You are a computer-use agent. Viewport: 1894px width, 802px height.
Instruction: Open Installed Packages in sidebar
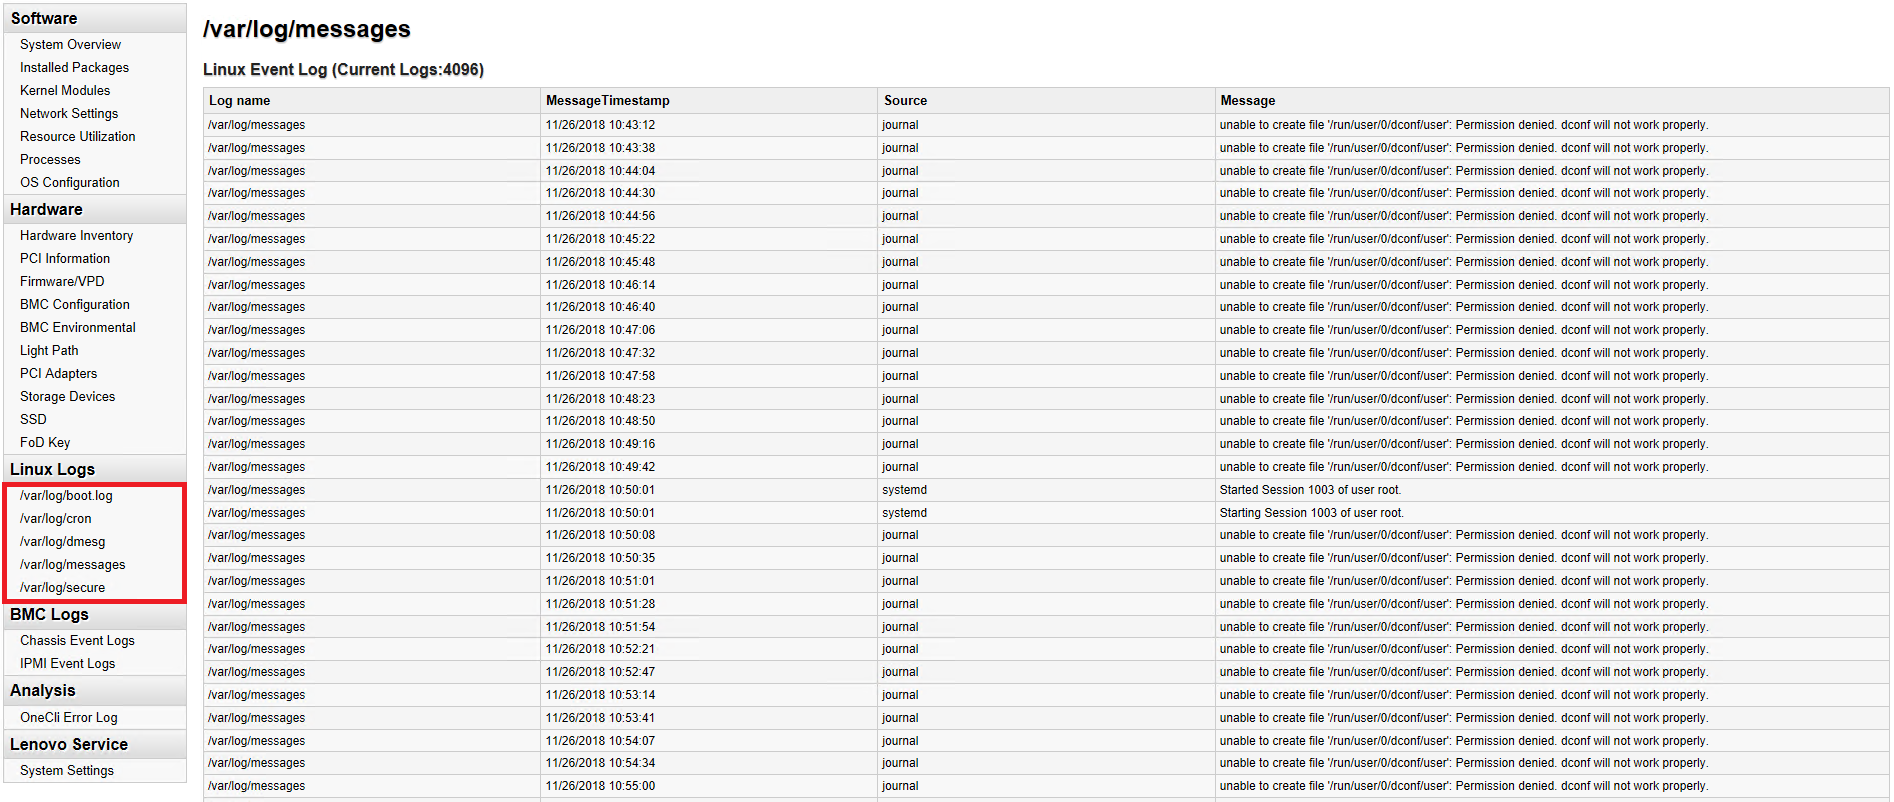coord(74,67)
